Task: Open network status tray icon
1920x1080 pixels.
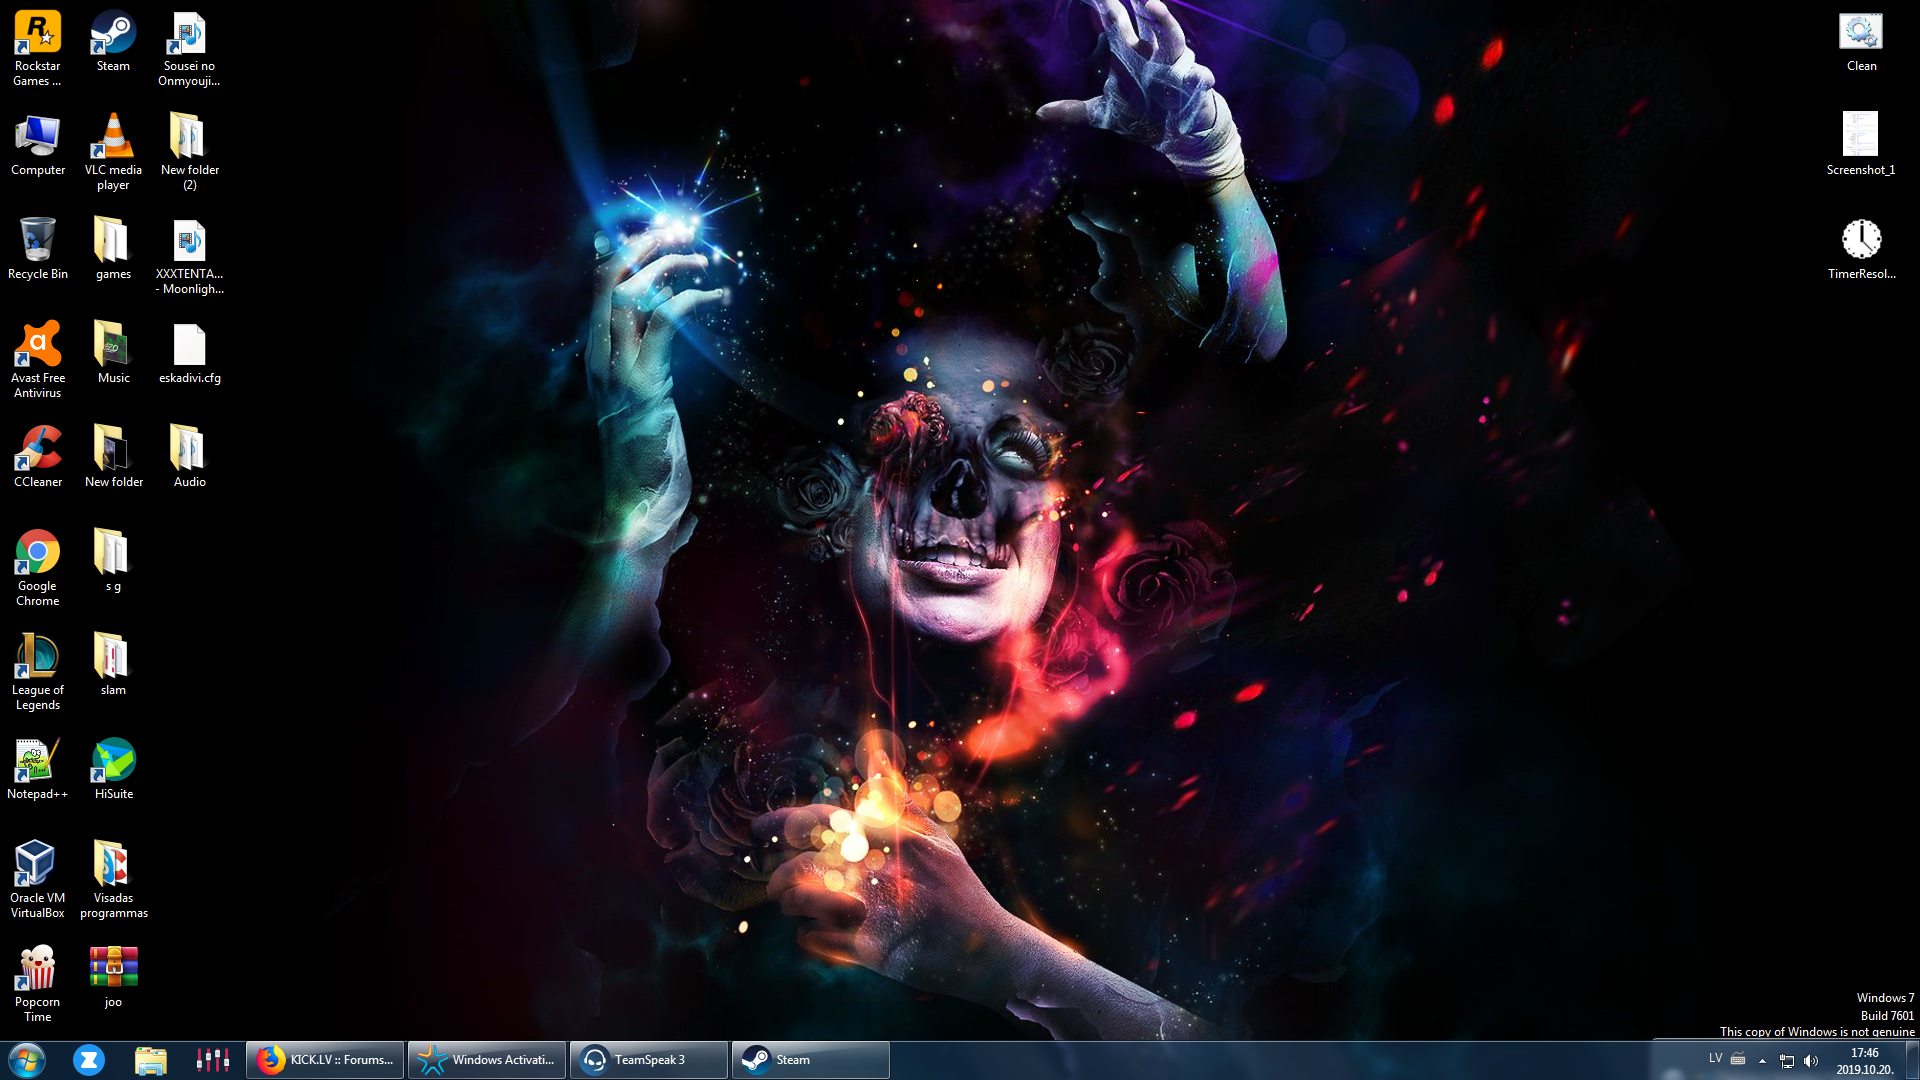Action: [1787, 1061]
